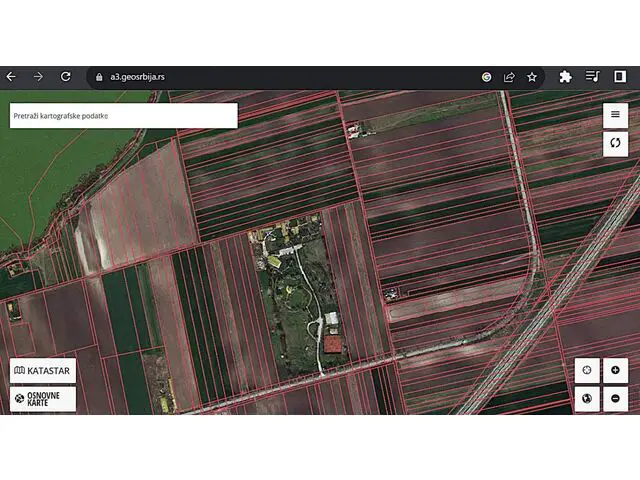The height and width of the screenshot is (480, 640).
Task: Bookmark the page with the star icon
Action: (x=532, y=76)
